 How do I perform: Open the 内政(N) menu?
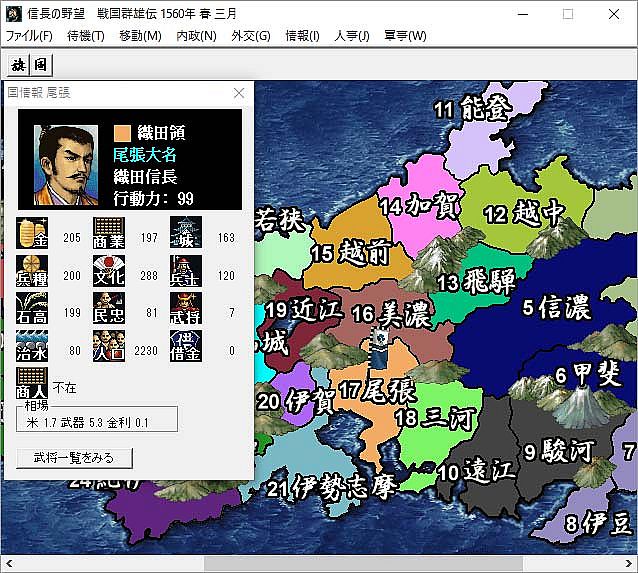[x=196, y=36]
